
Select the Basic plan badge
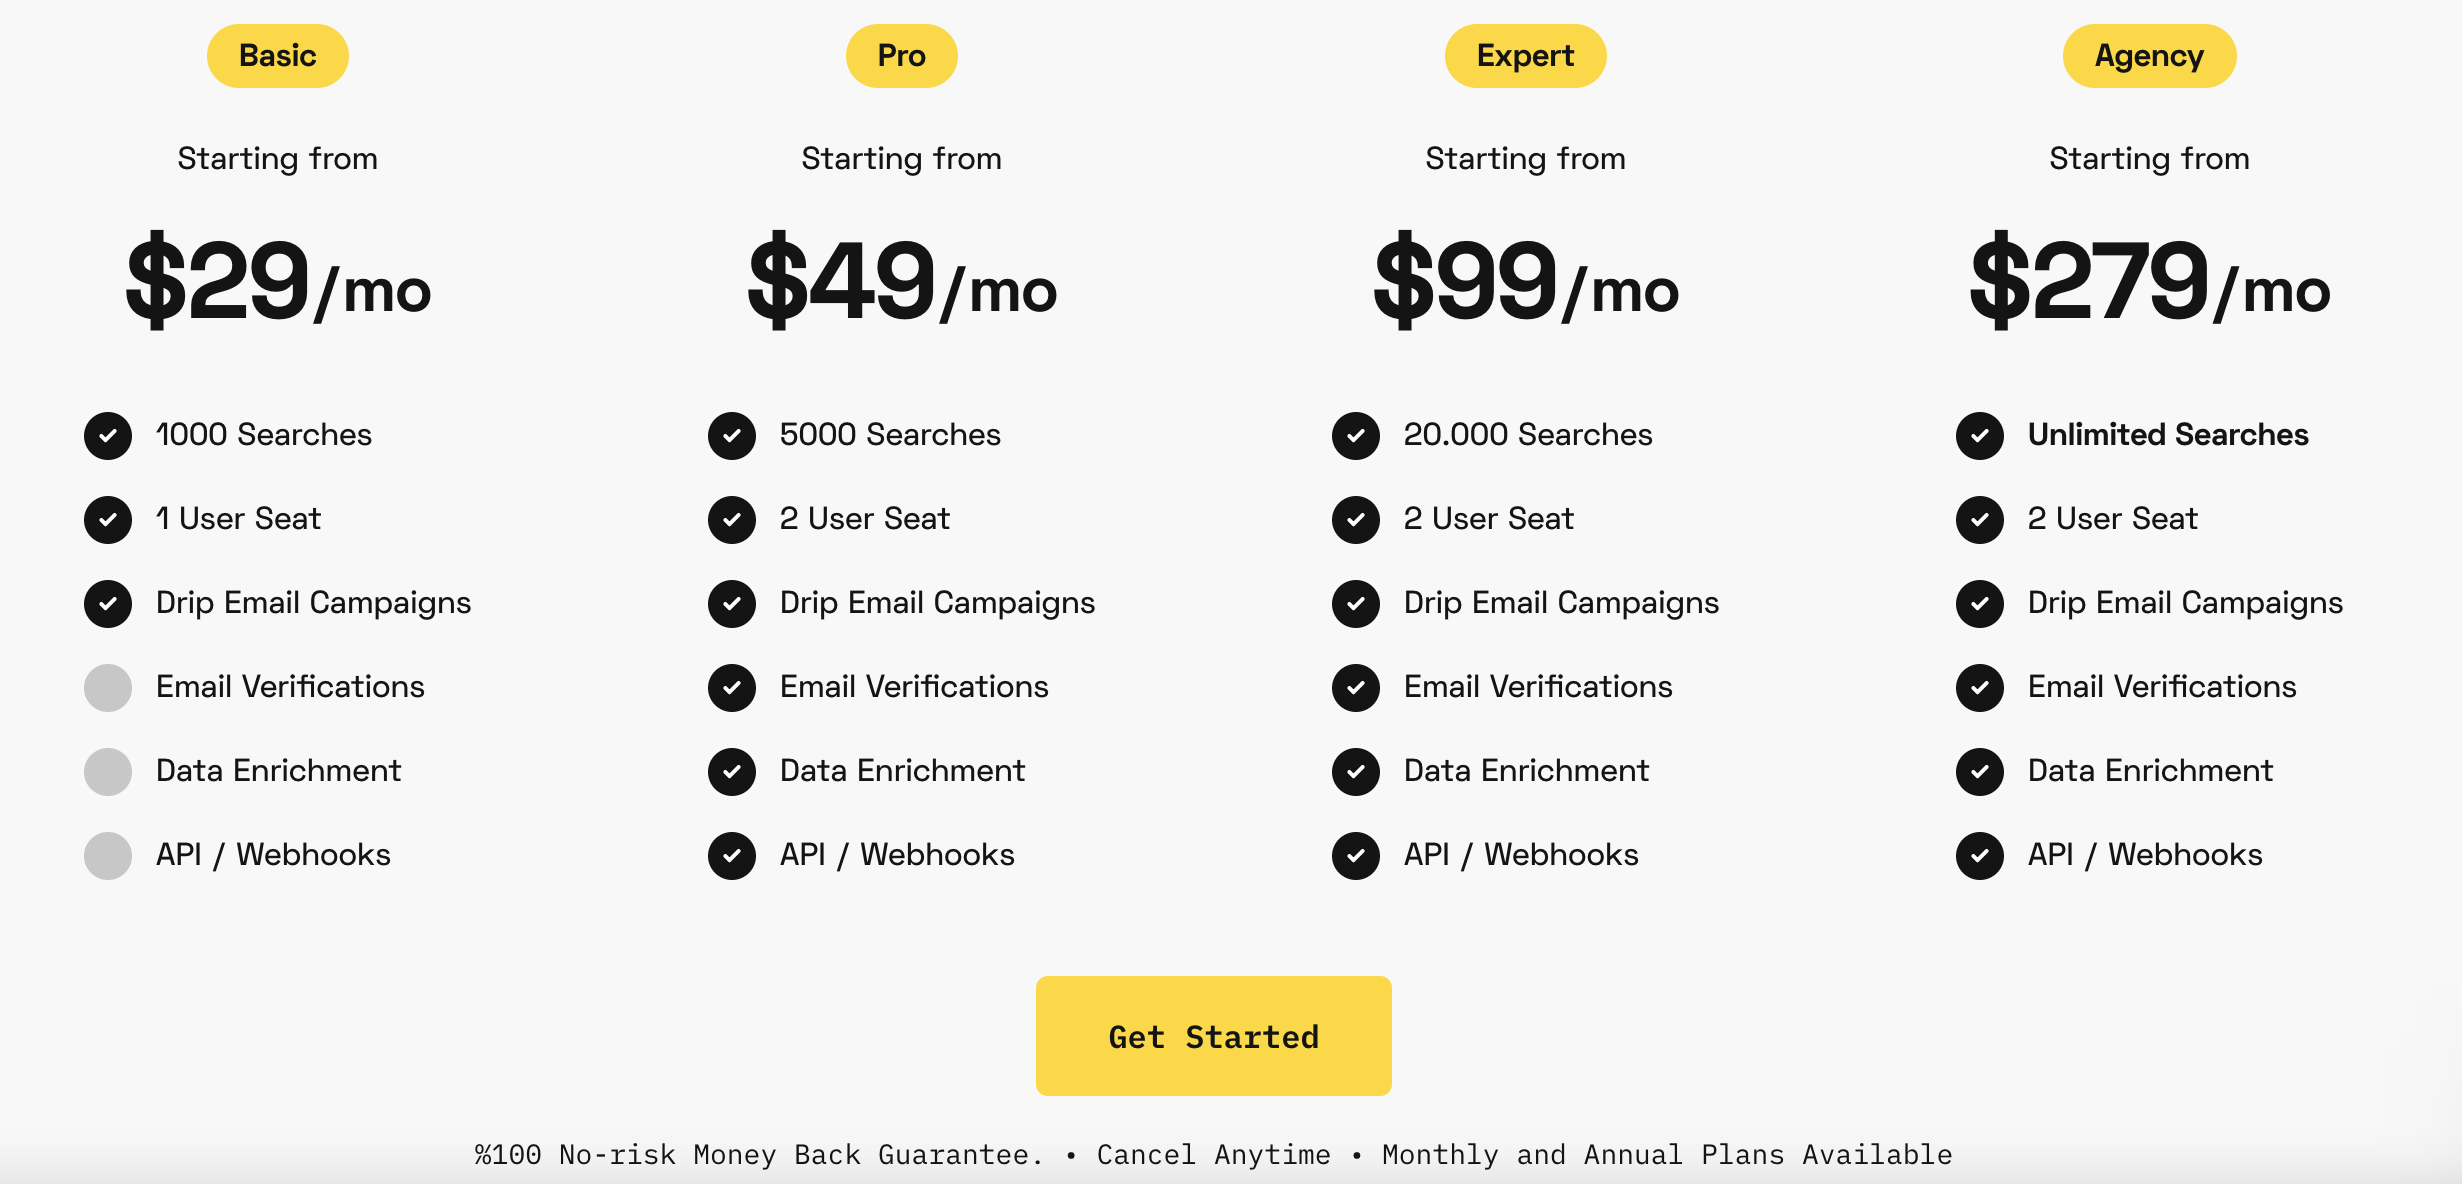(x=277, y=56)
